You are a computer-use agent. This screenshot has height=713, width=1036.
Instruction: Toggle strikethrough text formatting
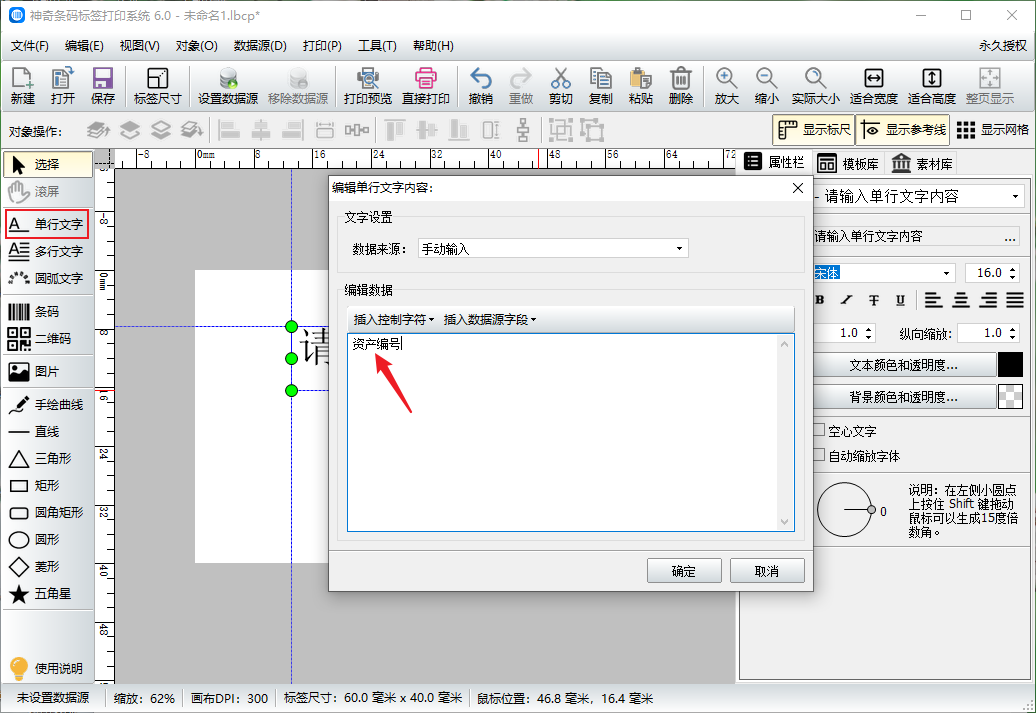(x=873, y=300)
